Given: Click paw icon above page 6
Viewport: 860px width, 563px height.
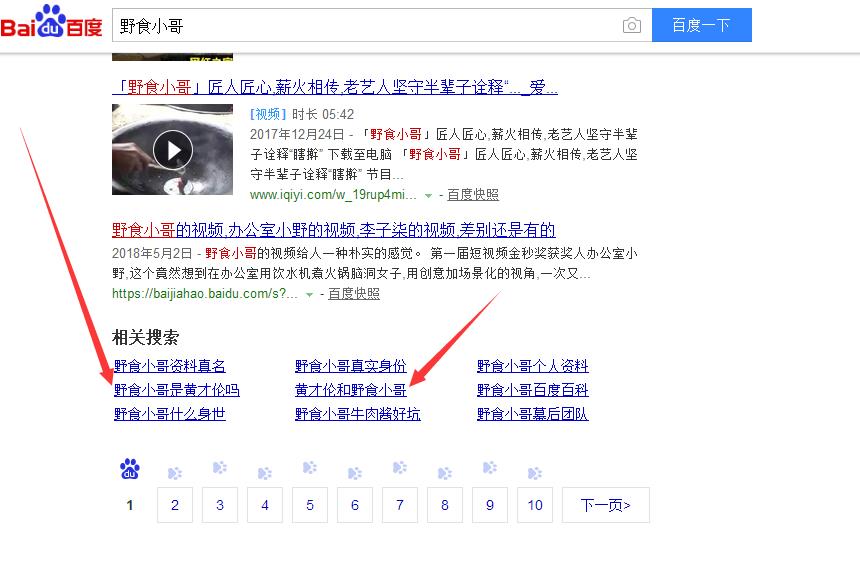Looking at the screenshot, I should tap(354, 473).
